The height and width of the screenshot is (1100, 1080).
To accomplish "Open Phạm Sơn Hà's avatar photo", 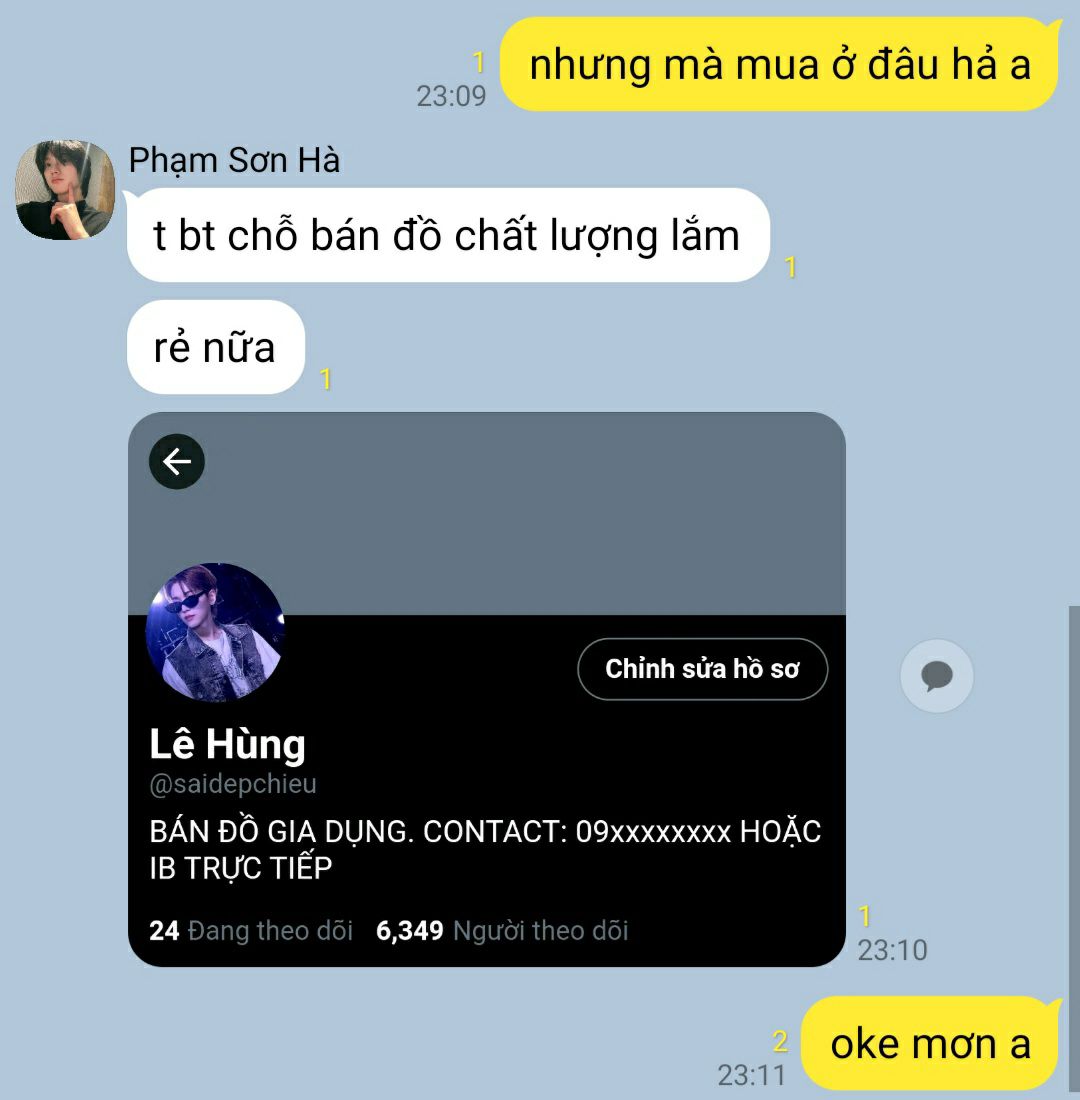I will pos(65,189).
